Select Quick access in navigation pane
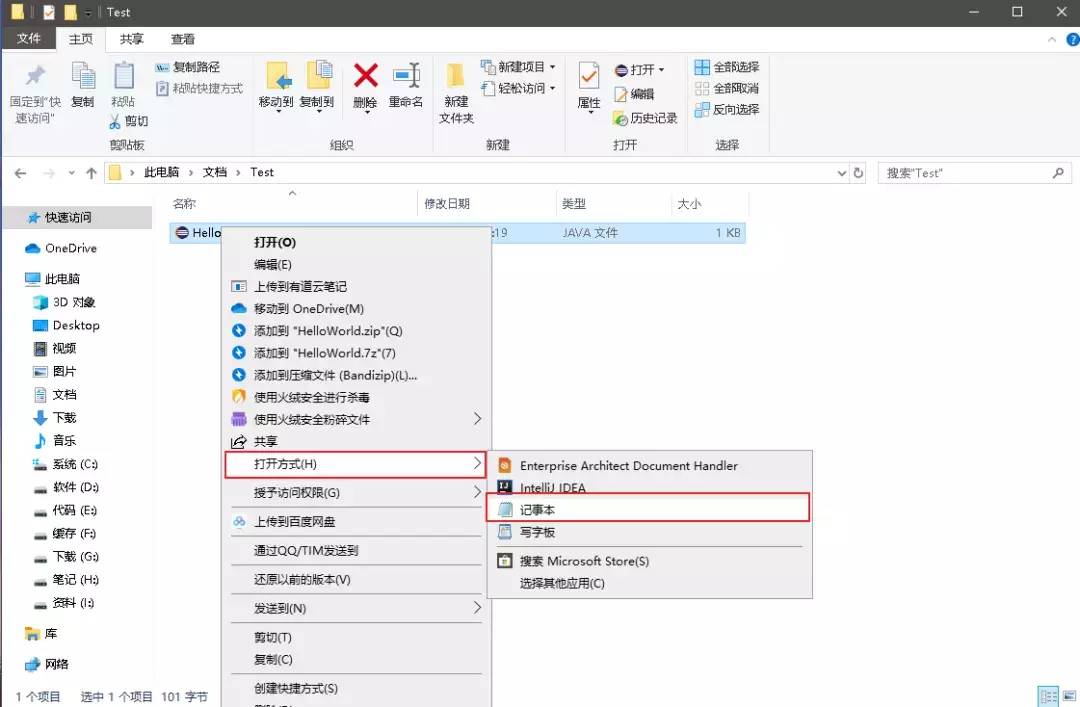Image resolution: width=1080 pixels, height=707 pixels. coord(77,218)
